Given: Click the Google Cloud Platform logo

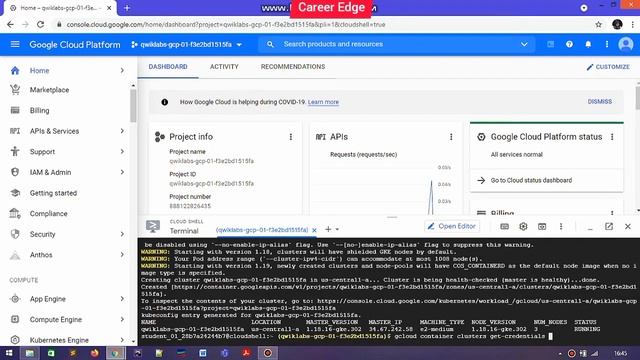Looking at the screenshot, I should click(x=75, y=44).
